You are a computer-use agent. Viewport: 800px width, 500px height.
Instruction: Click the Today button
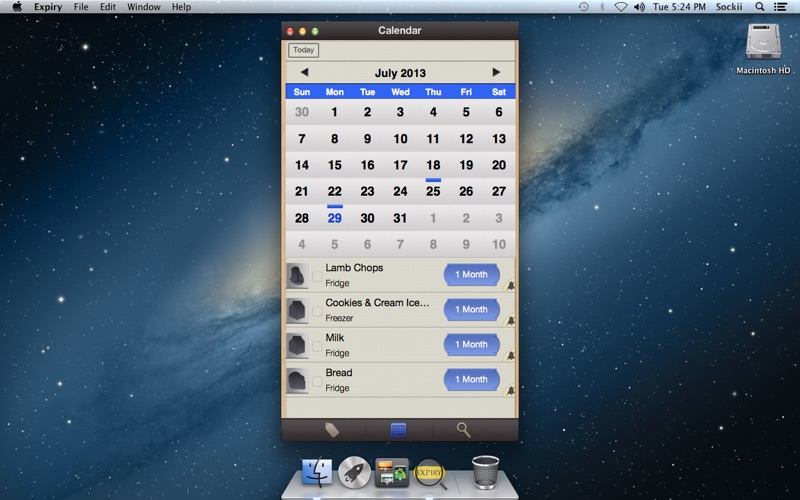click(304, 50)
